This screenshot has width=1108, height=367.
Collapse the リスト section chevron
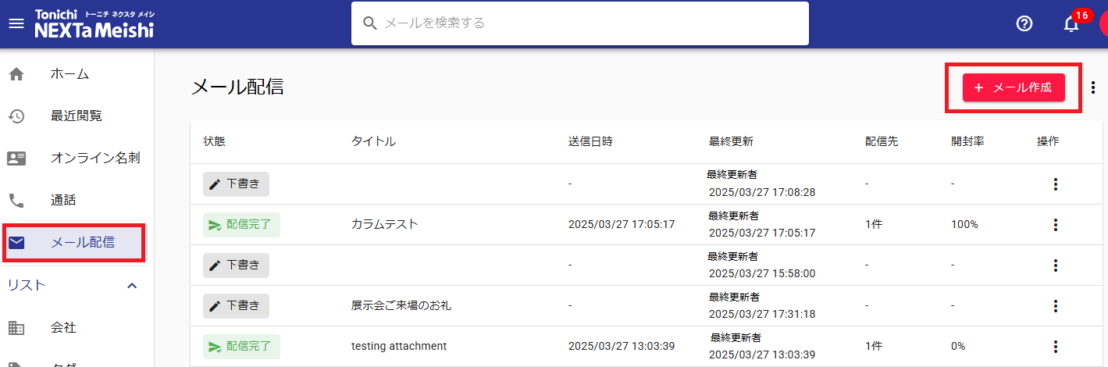coord(131,286)
